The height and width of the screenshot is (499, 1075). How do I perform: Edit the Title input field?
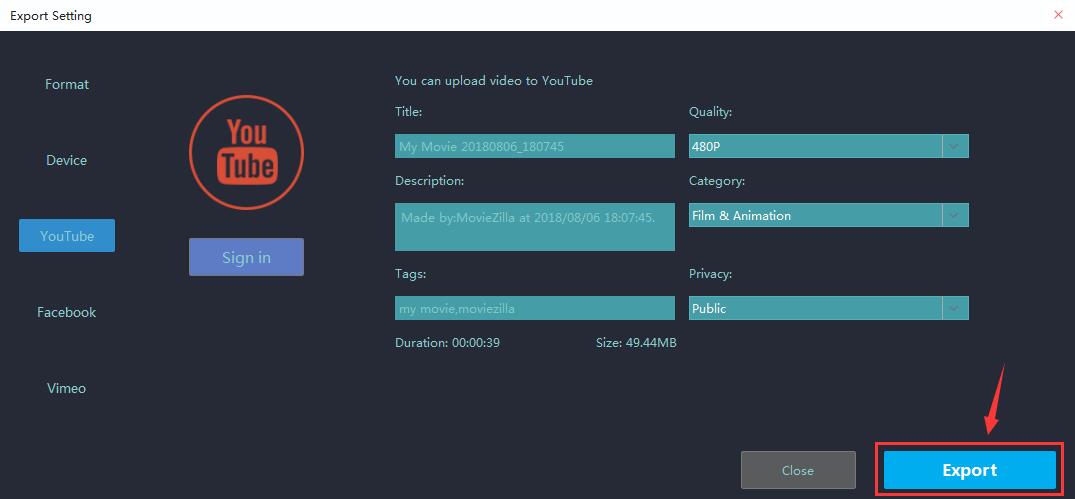tap(535, 146)
